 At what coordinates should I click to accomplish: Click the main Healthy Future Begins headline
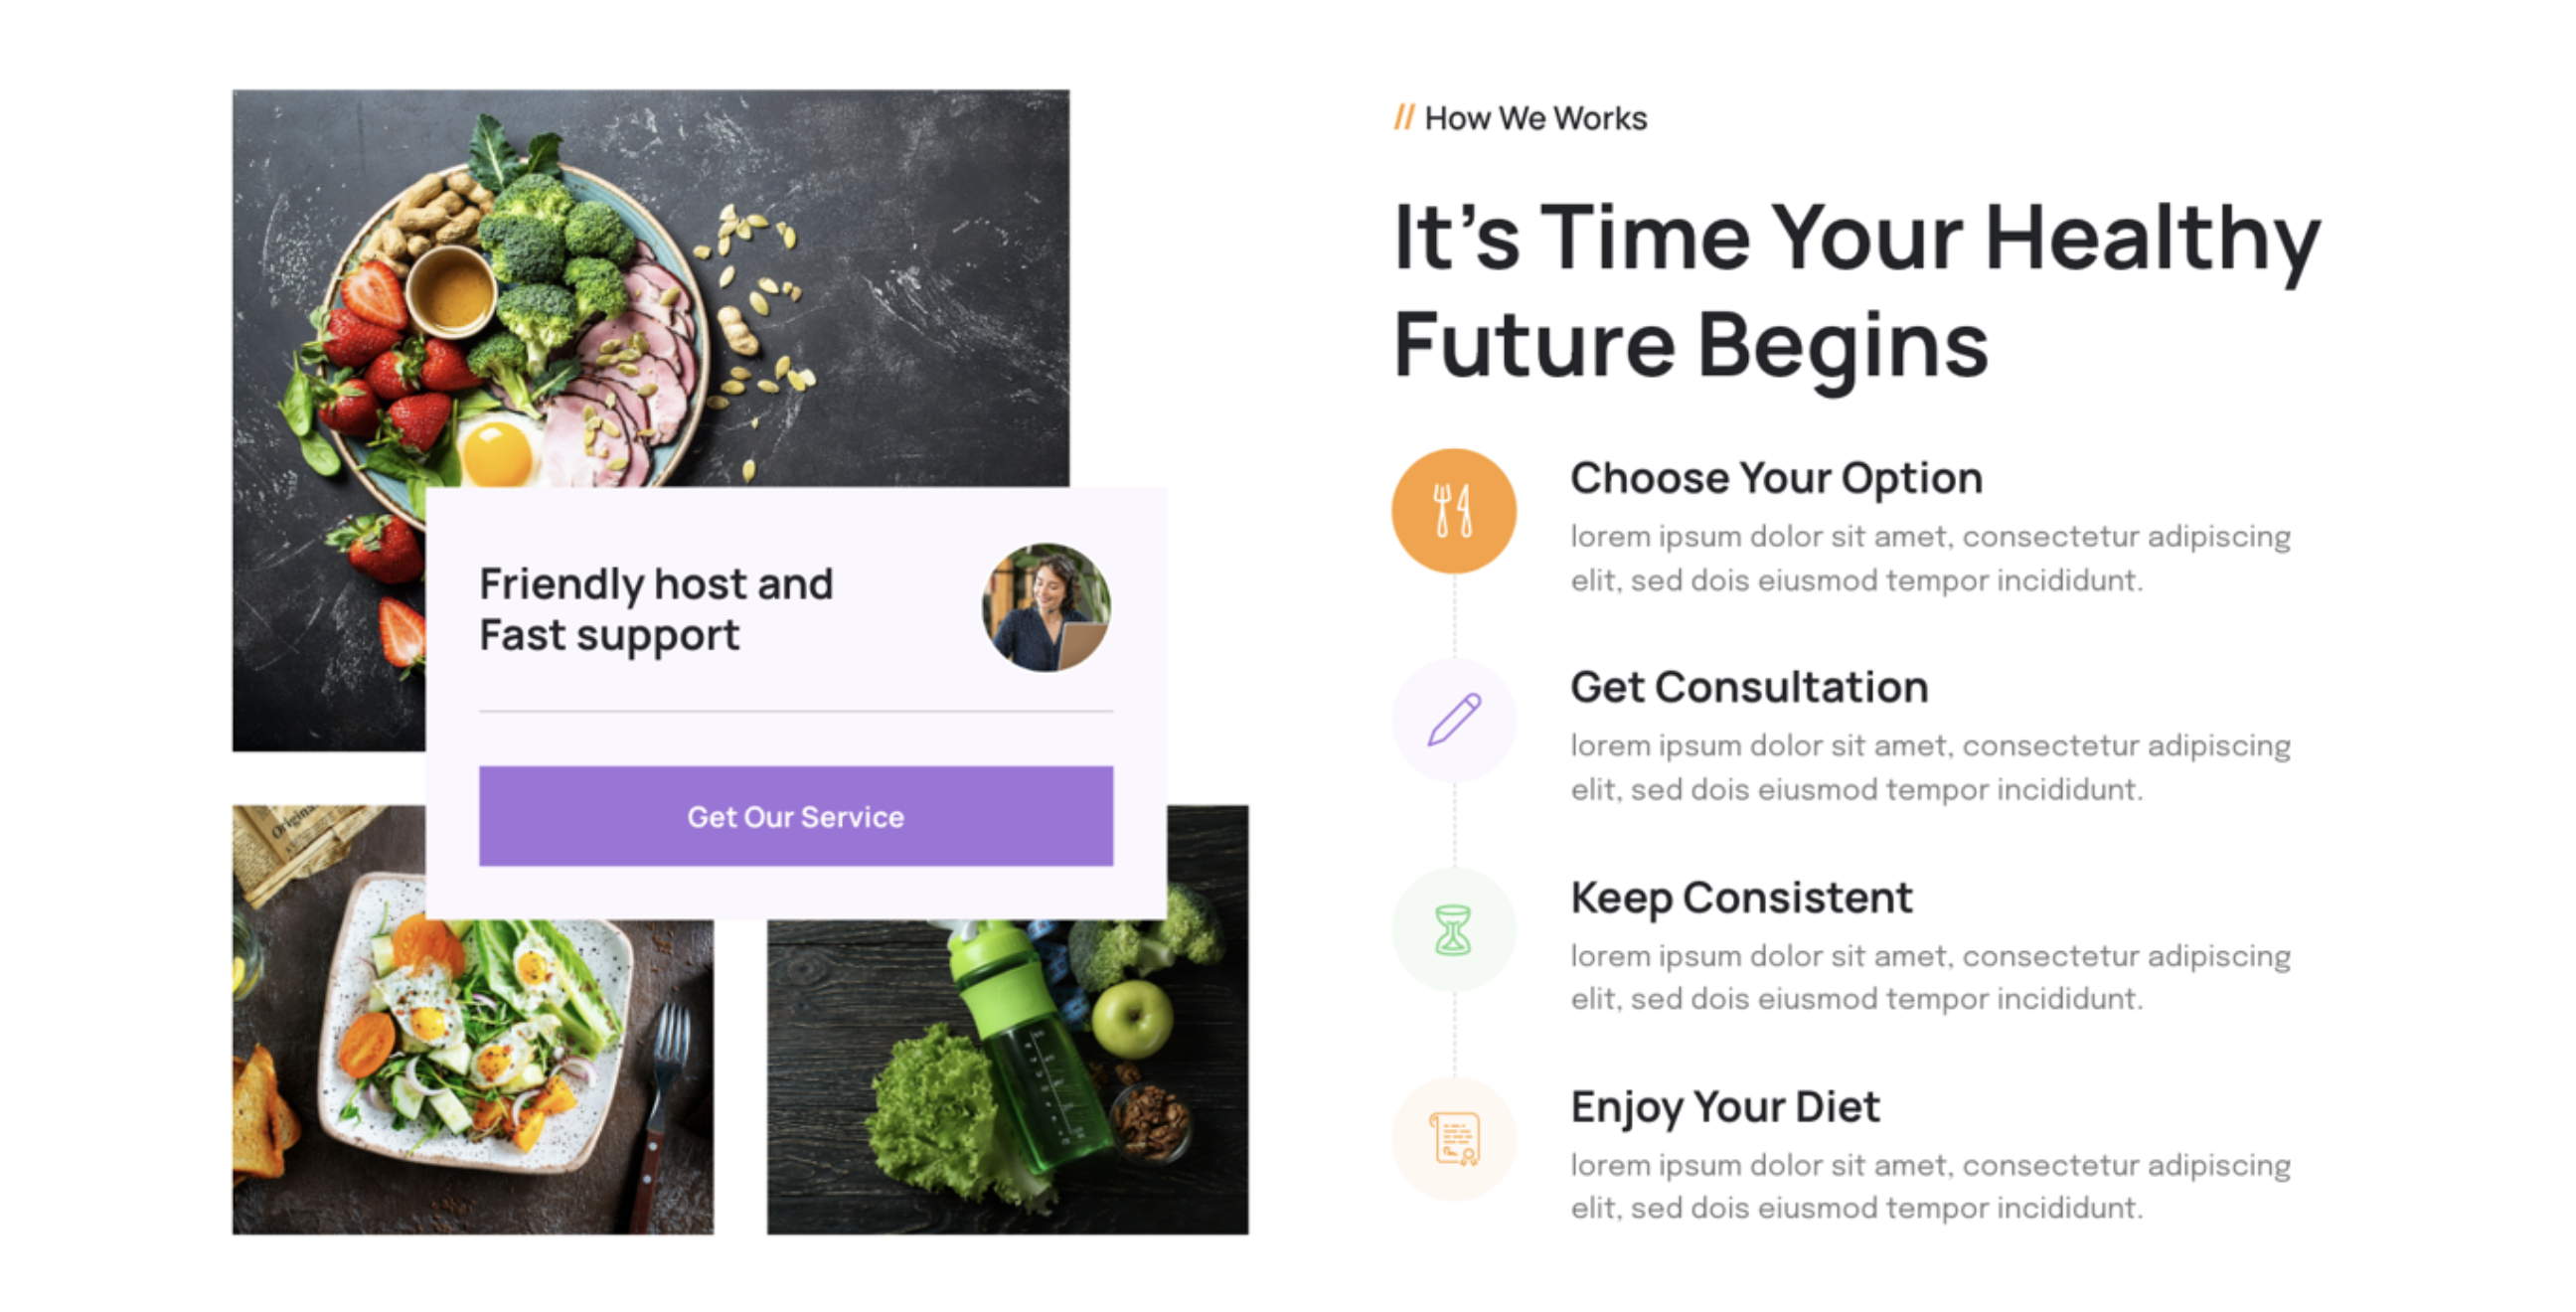(x=1857, y=290)
